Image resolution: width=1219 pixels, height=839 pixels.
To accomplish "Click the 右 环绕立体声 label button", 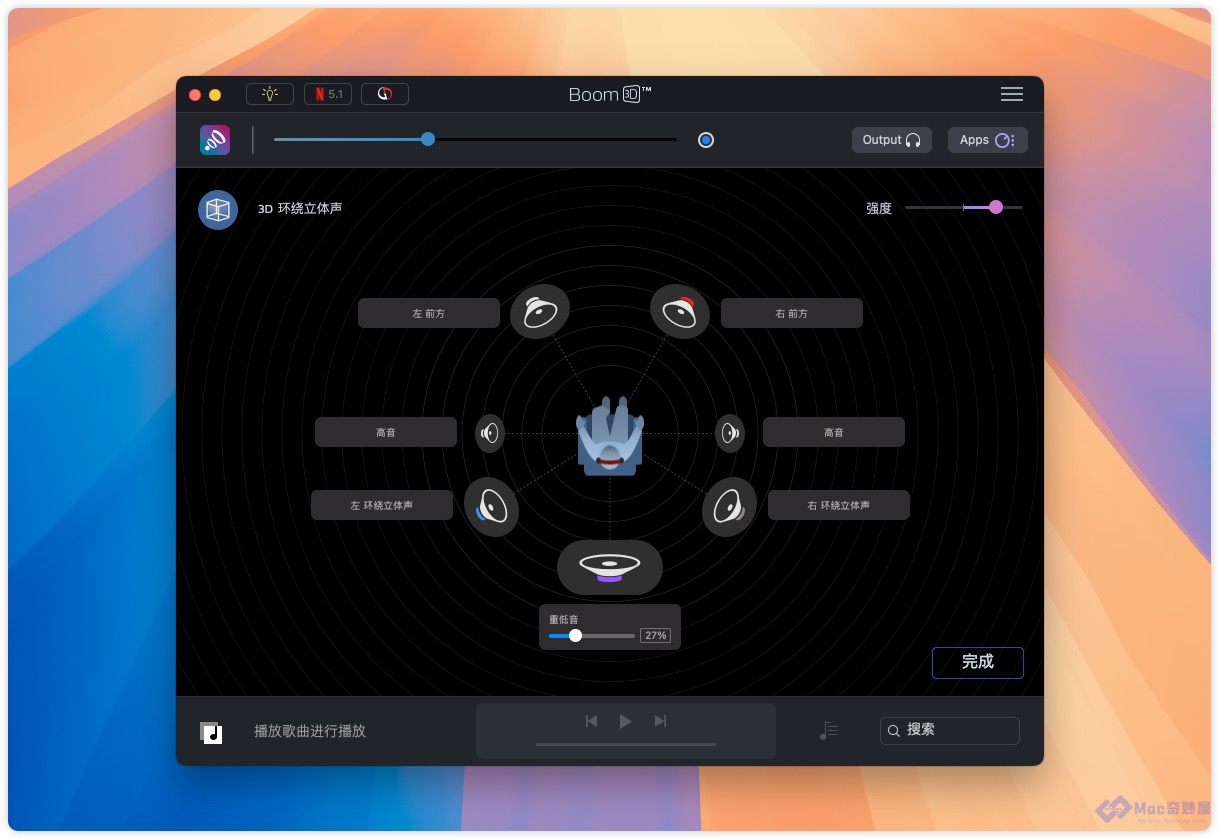I will [x=839, y=505].
